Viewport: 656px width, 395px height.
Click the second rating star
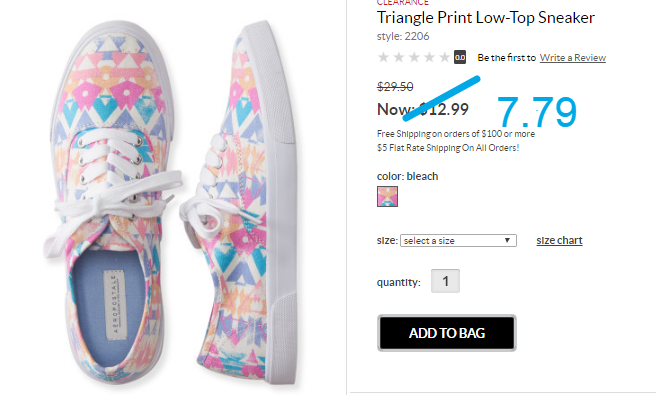click(x=399, y=57)
